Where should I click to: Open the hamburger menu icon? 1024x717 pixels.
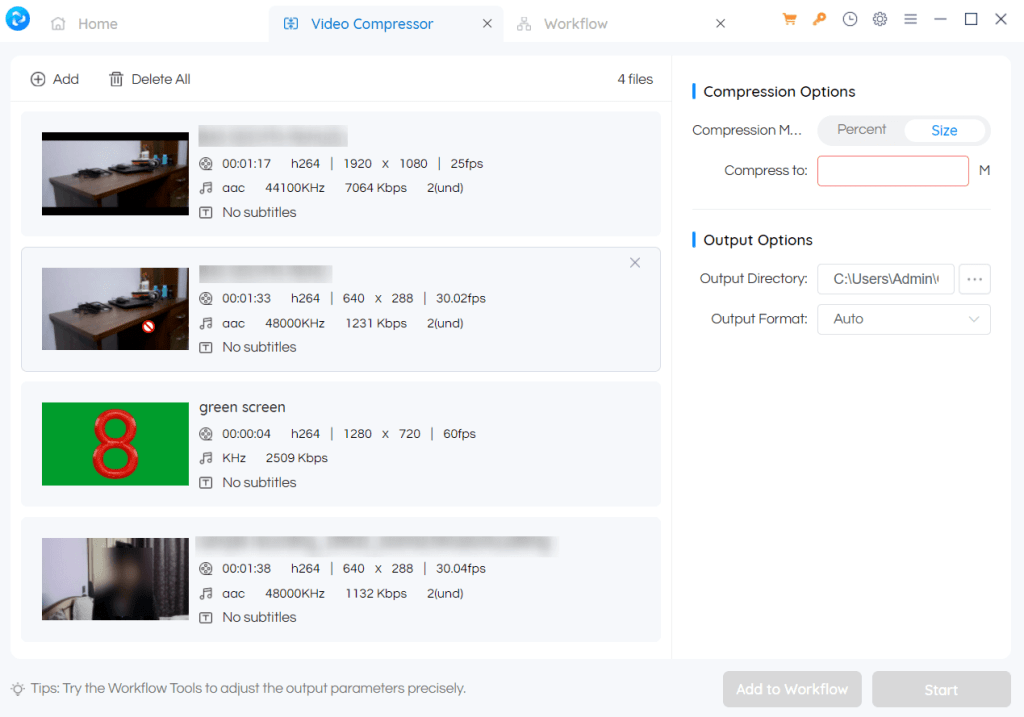tap(910, 19)
